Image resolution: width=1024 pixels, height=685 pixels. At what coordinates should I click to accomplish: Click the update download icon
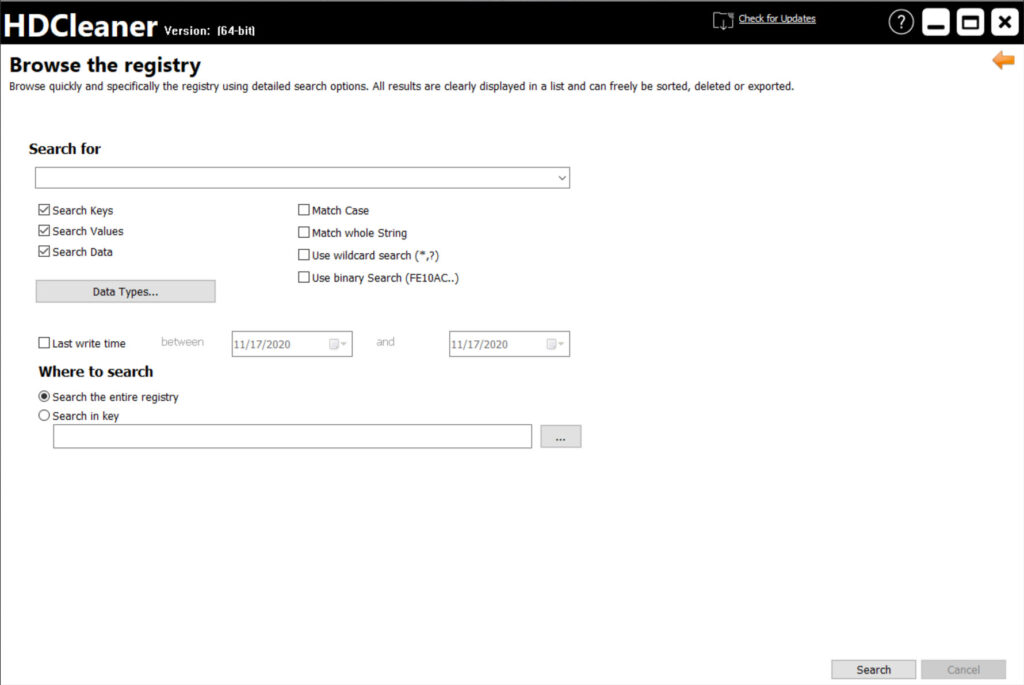pyautogui.click(x=722, y=20)
